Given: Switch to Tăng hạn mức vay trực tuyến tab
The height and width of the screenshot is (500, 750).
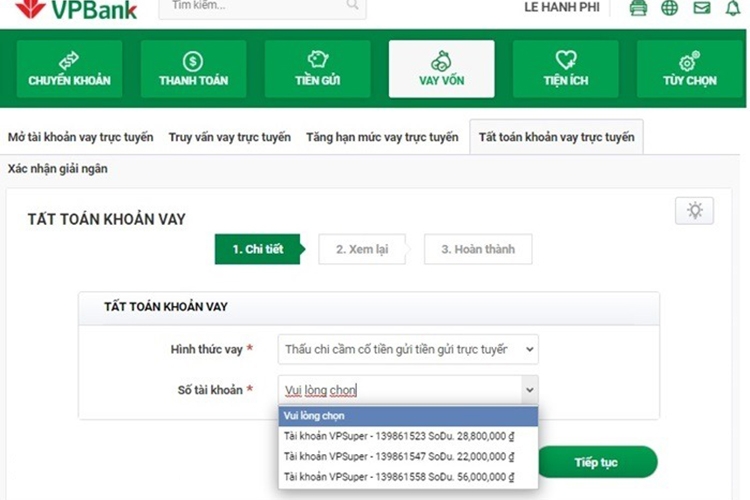Looking at the screenshot, I should [x=382, y=137].
